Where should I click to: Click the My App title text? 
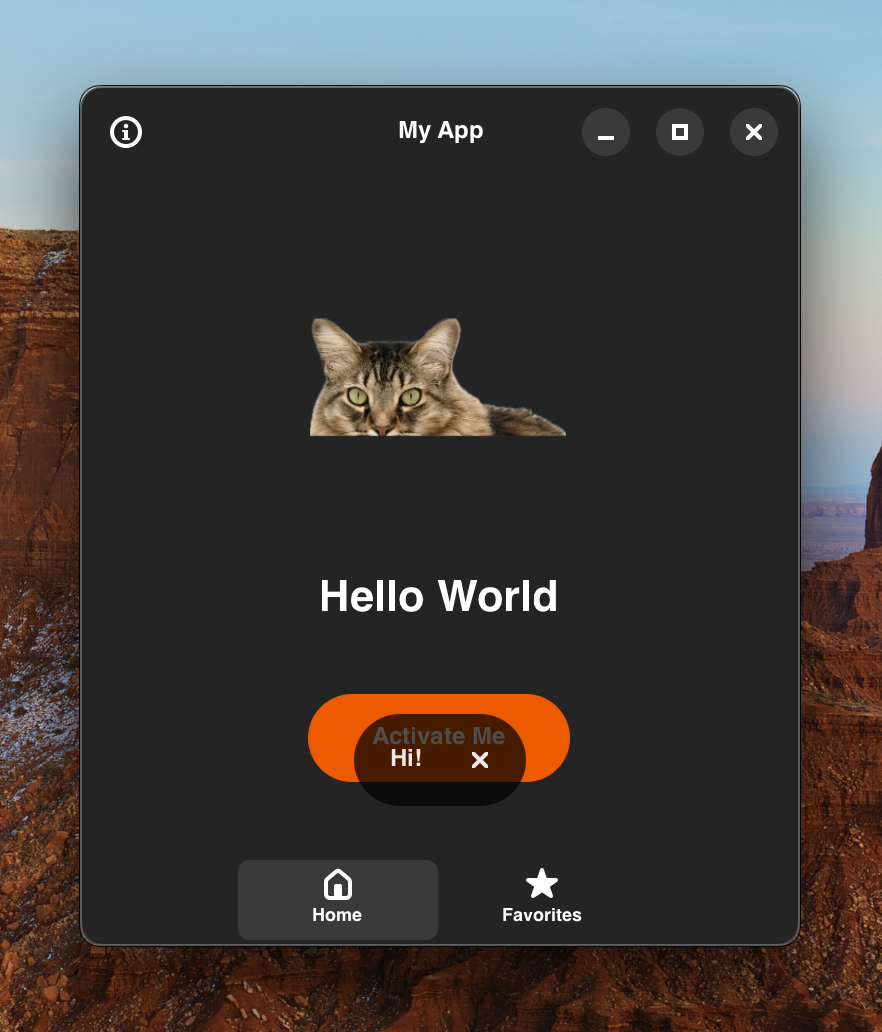440,131
